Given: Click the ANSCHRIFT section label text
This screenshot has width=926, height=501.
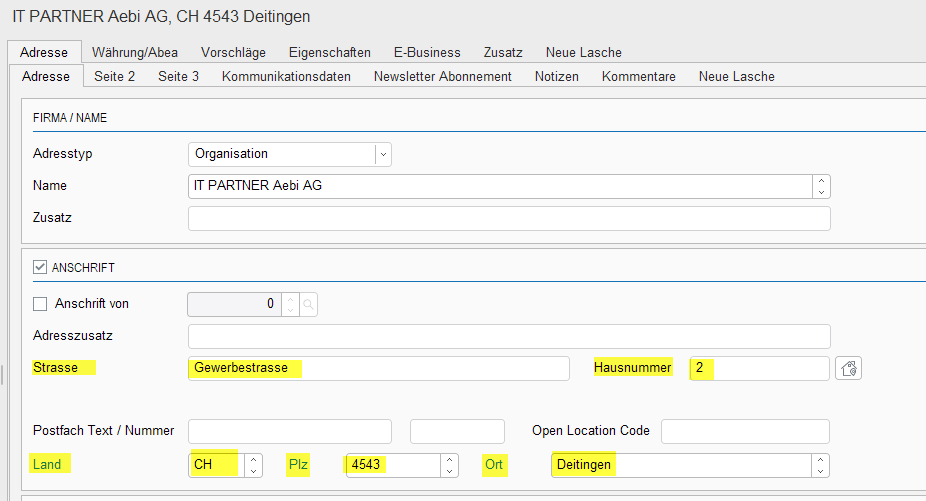Looking at the screenshot, I should 83,268.
